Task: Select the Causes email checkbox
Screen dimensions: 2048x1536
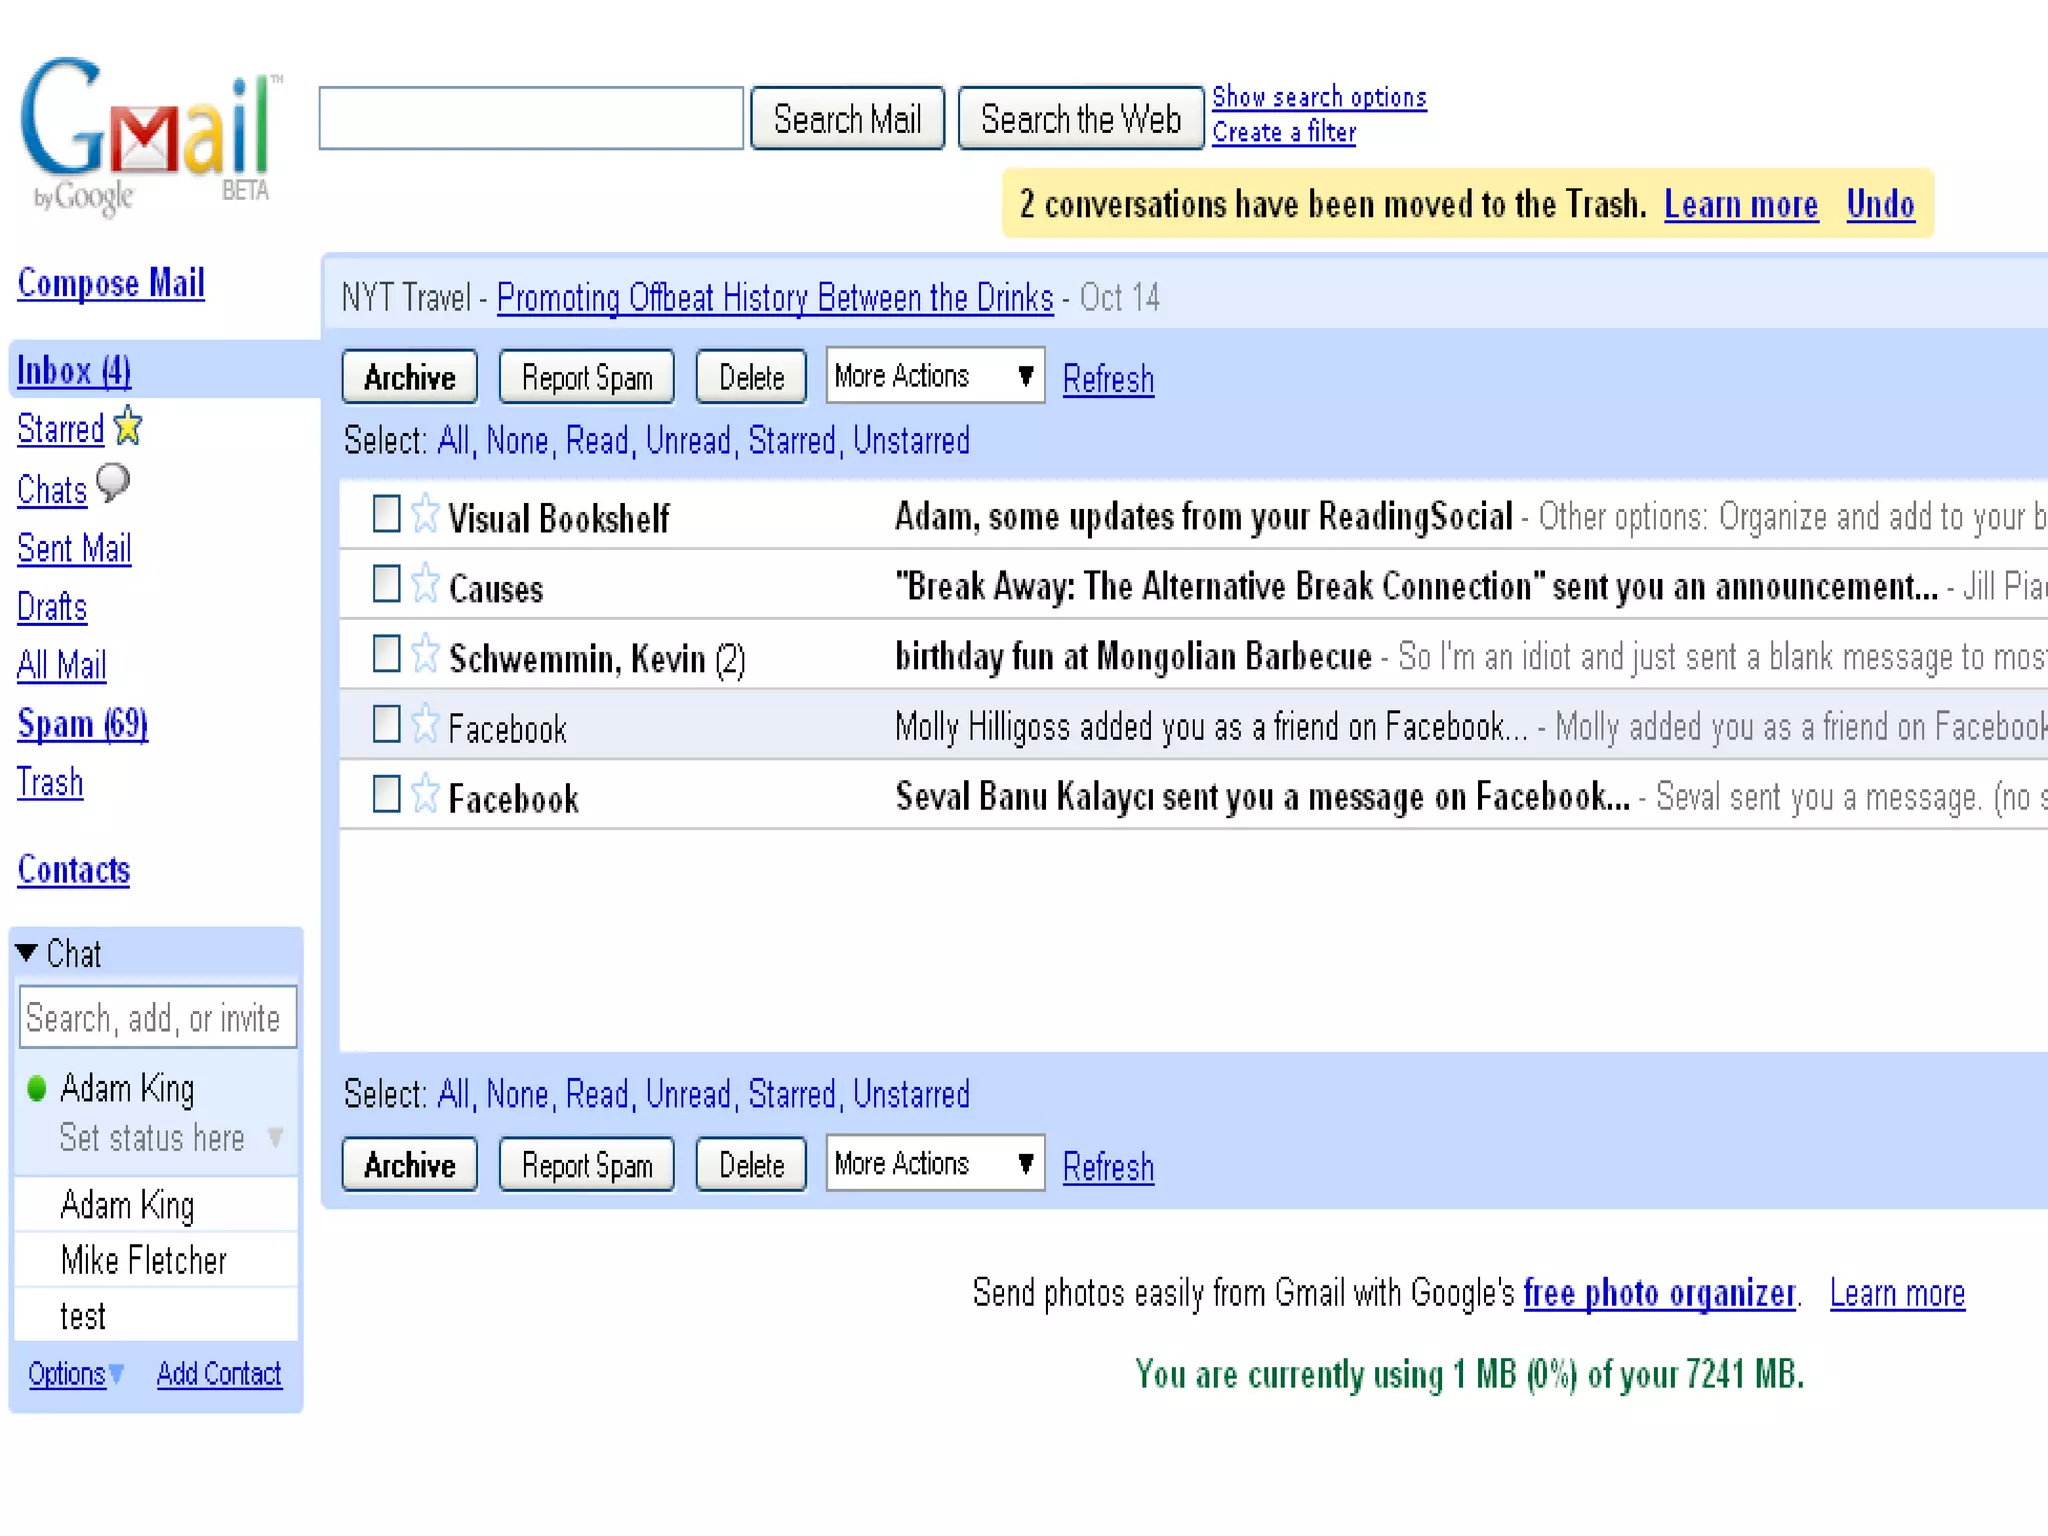Action: pyautogui.click(x=386, y=584)
